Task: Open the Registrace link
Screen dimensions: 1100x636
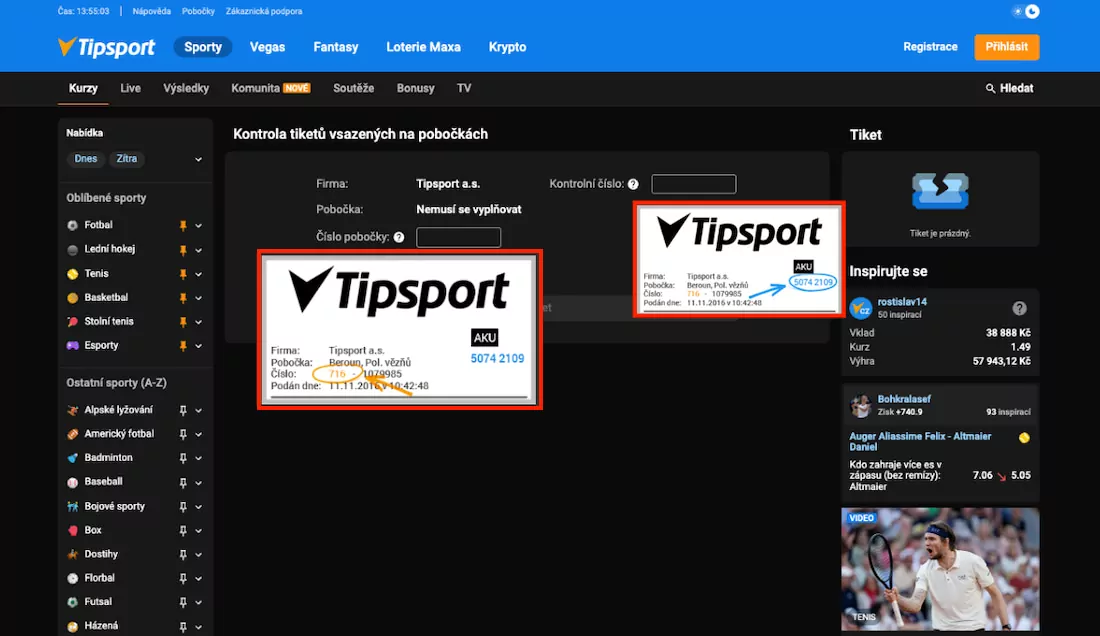Action: pyautogui.click(x=930, y=47)
